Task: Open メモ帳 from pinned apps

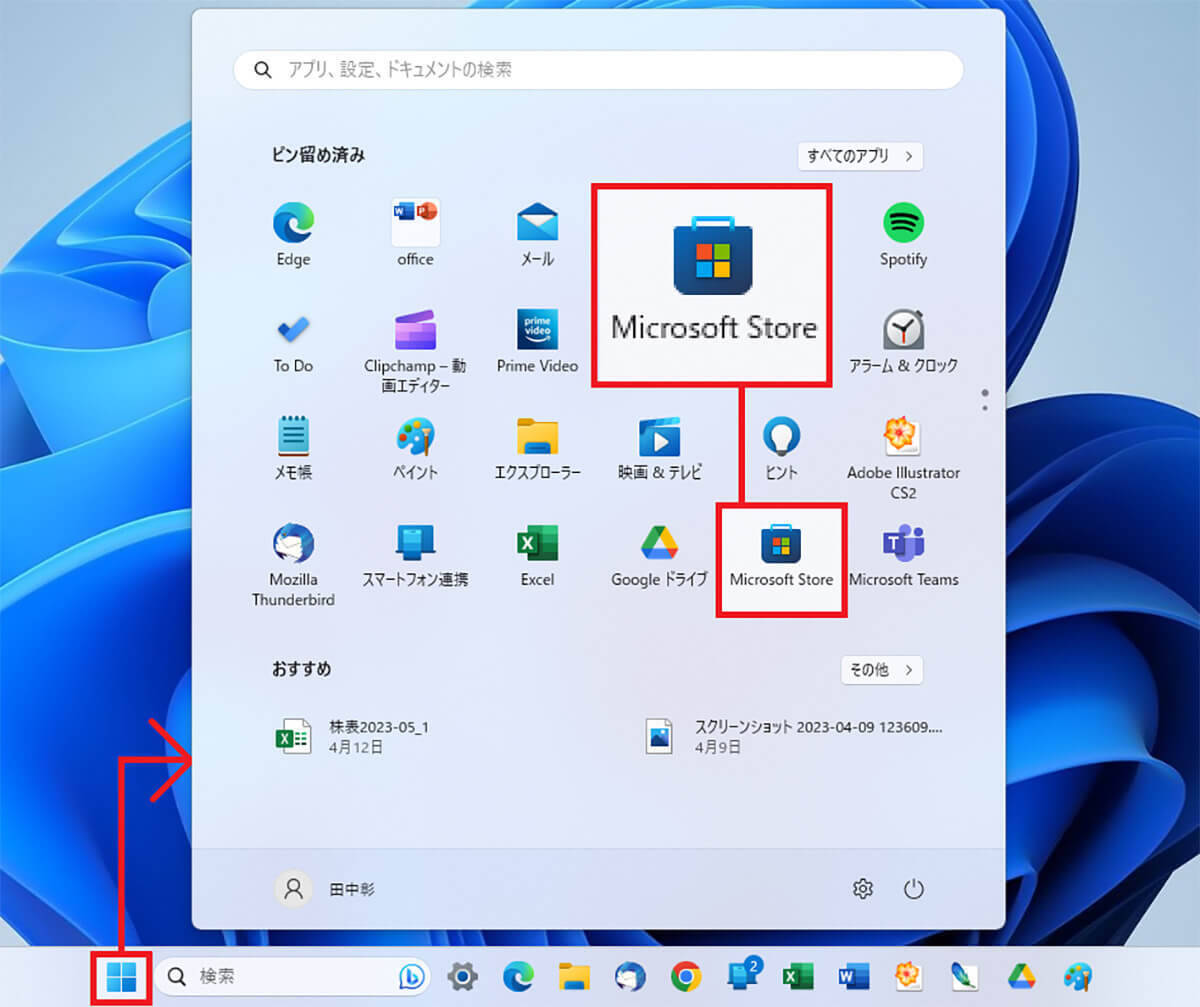Action: pyautogui.click(x=293, y=447)
